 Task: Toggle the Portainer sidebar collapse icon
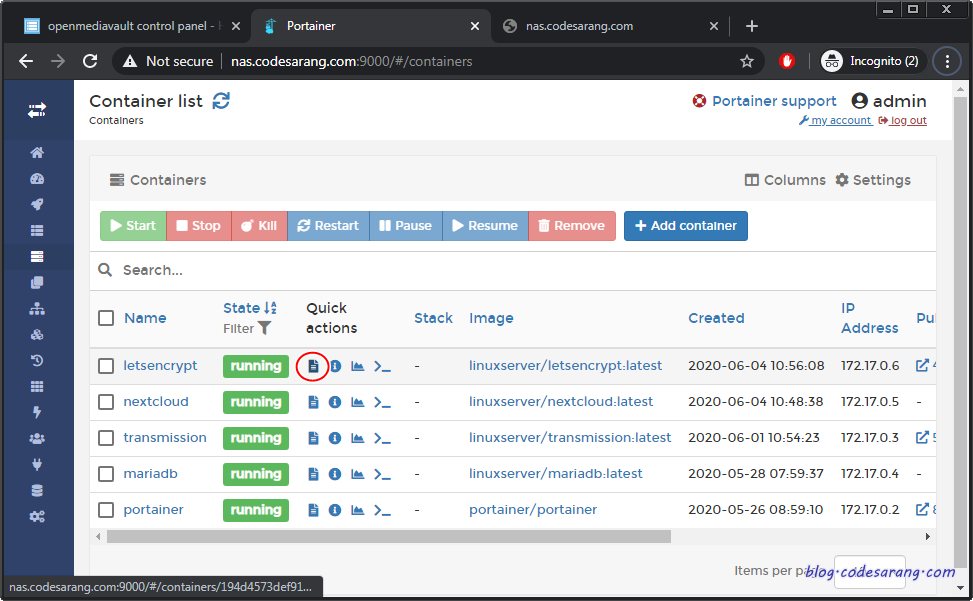(x=37, y=110)
